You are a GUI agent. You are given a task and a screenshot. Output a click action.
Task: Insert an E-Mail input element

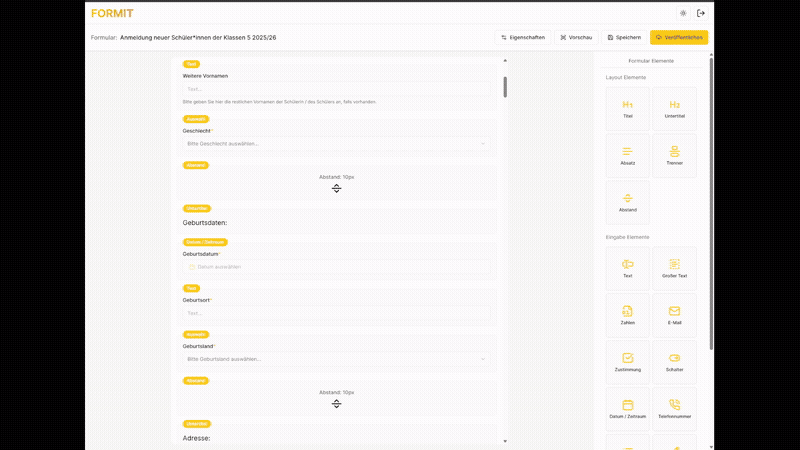click(x=675, y=315)
